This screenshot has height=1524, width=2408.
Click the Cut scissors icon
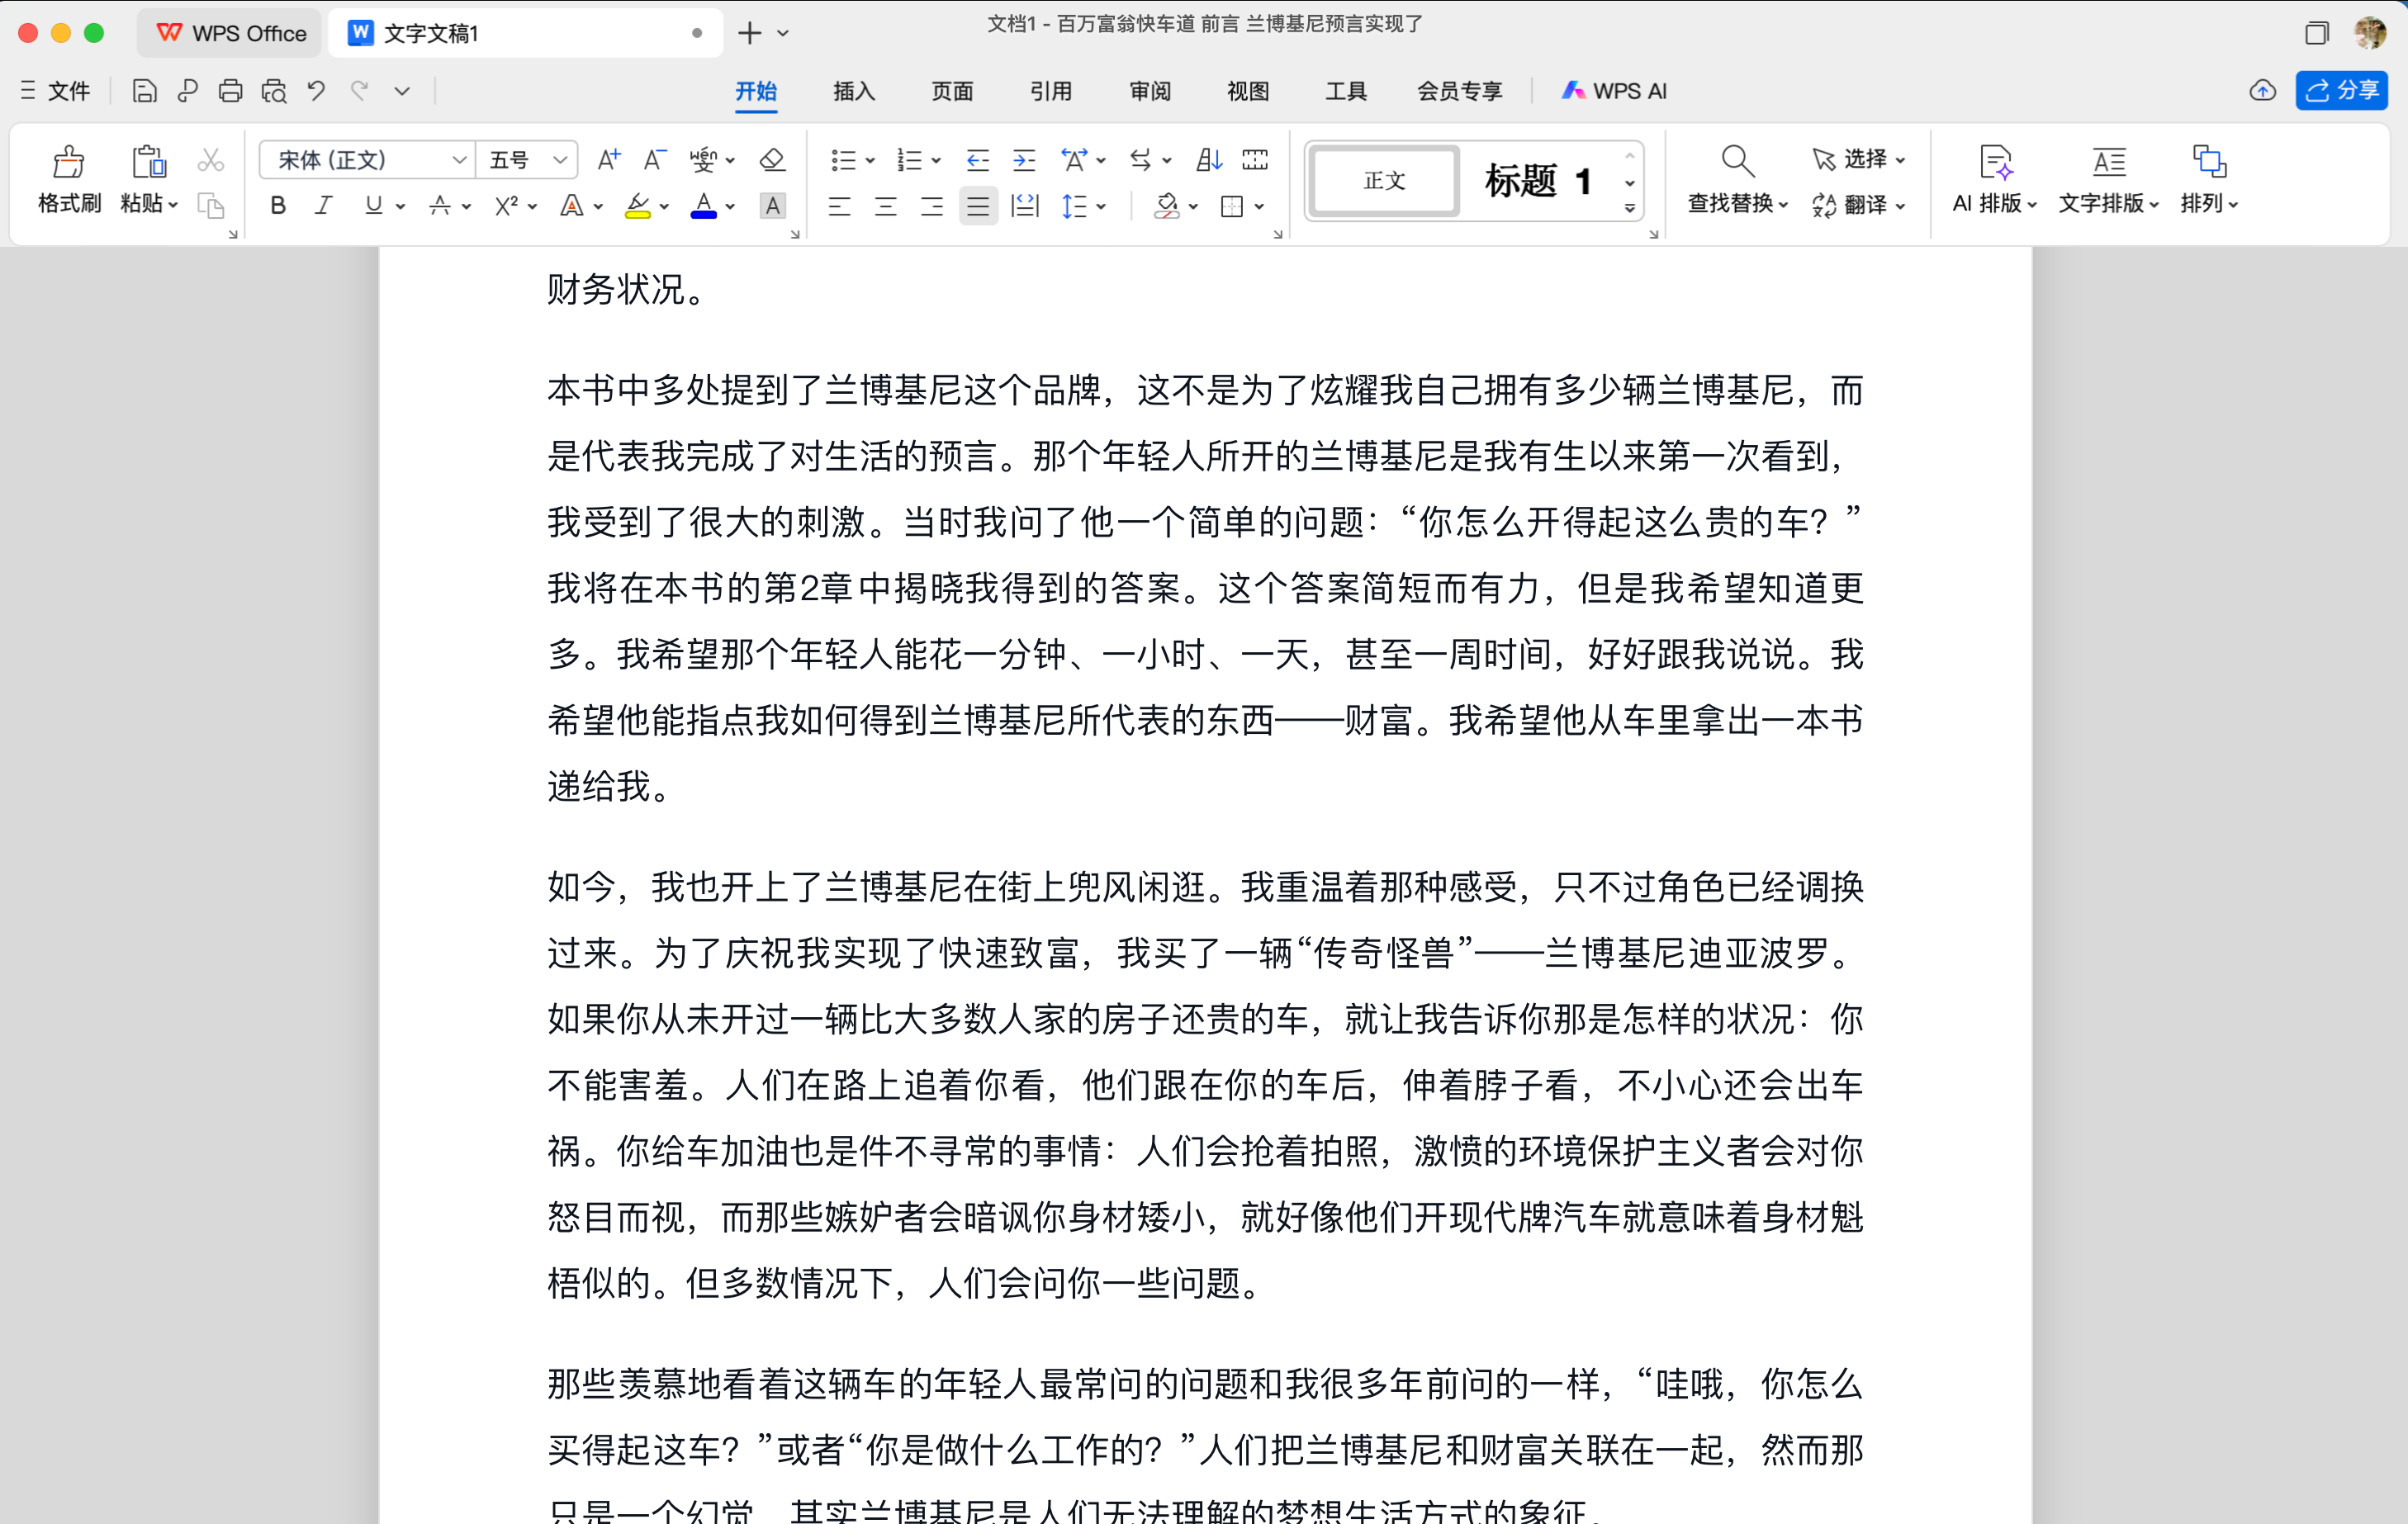click(210, 160)
